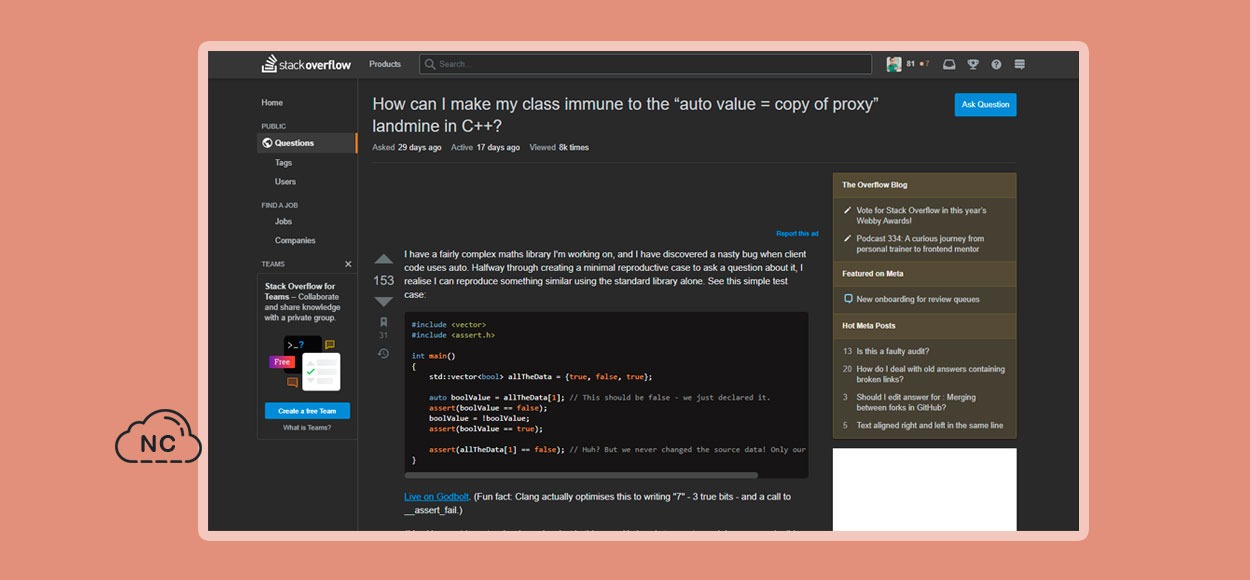The image size is (1250, 580).
Task: Click the Active 17 days ago text
Action: tap(485, 147)
